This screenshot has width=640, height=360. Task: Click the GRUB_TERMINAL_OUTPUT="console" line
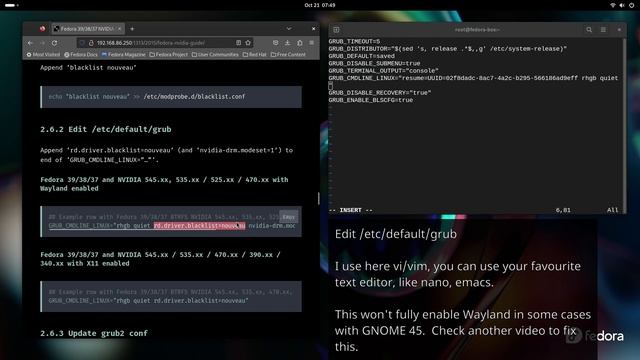pos(384,71)
